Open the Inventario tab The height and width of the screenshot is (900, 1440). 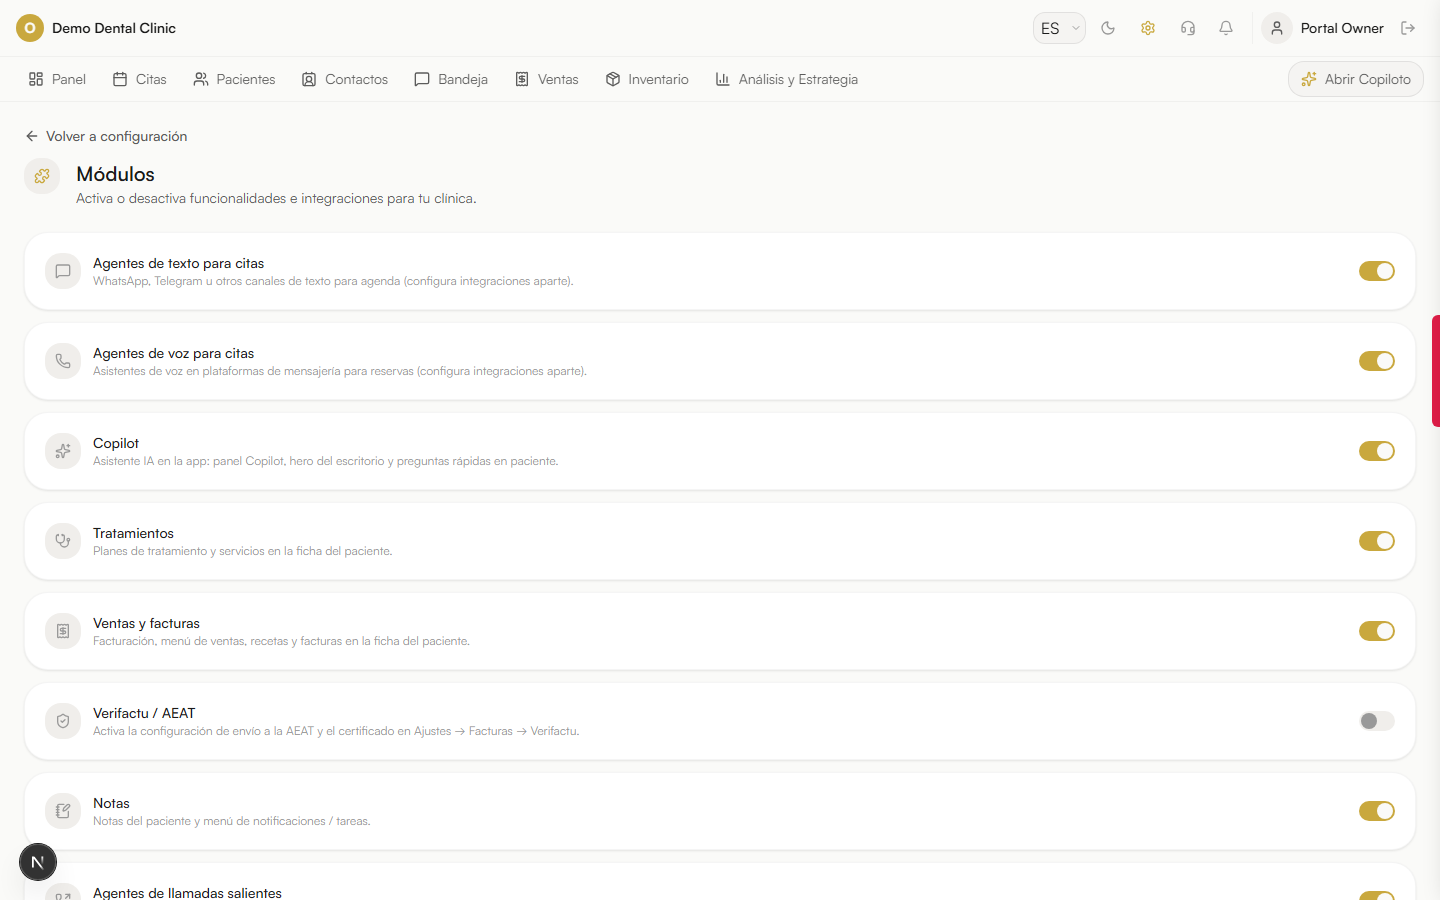pos(647,79)
